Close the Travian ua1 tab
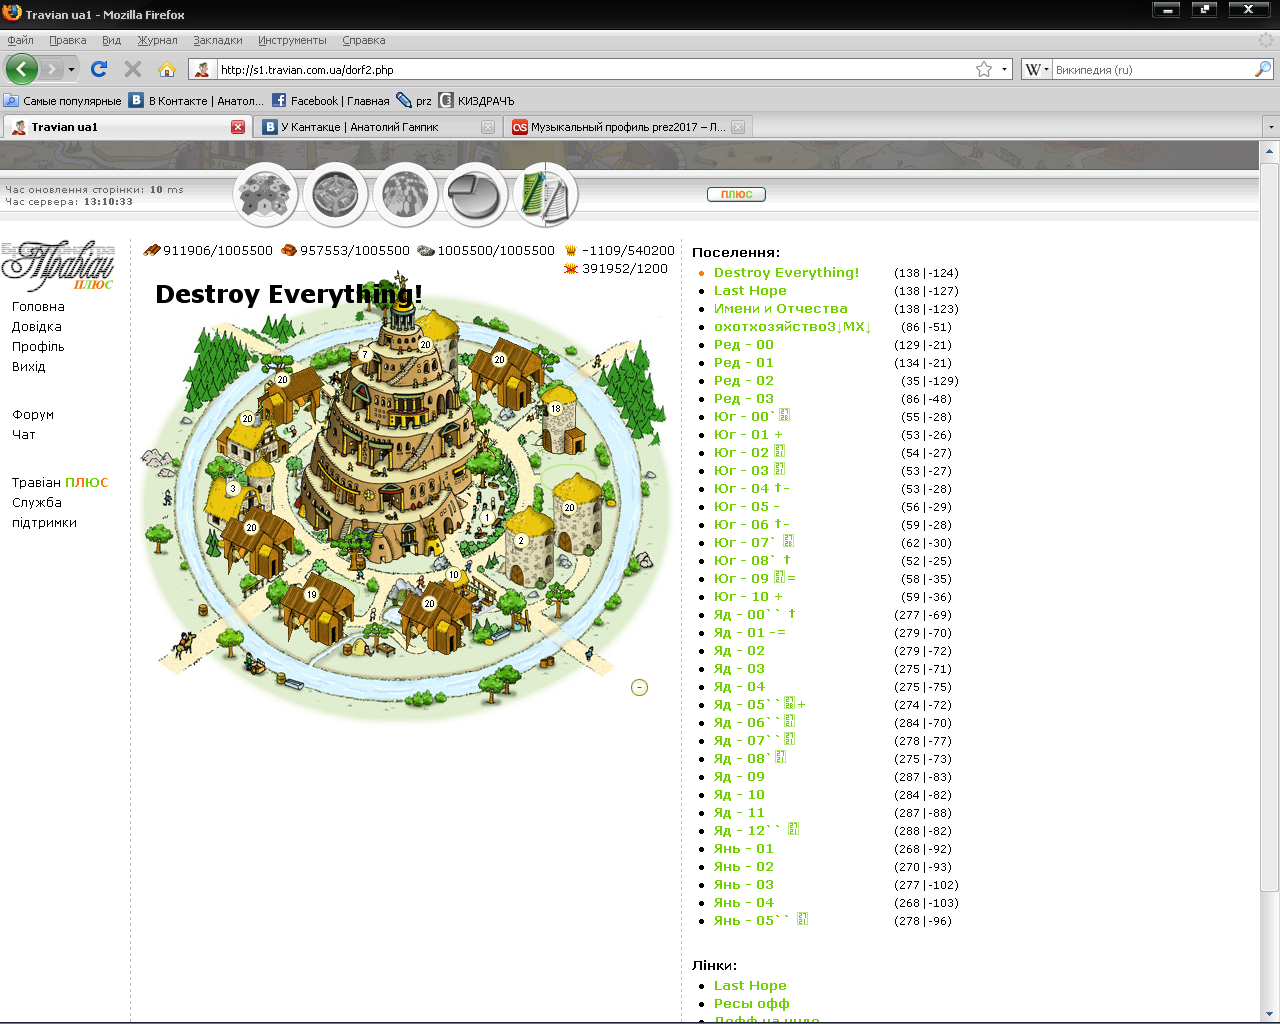The width and height of the screenshot is (1280, 1024). coord(238,127)
